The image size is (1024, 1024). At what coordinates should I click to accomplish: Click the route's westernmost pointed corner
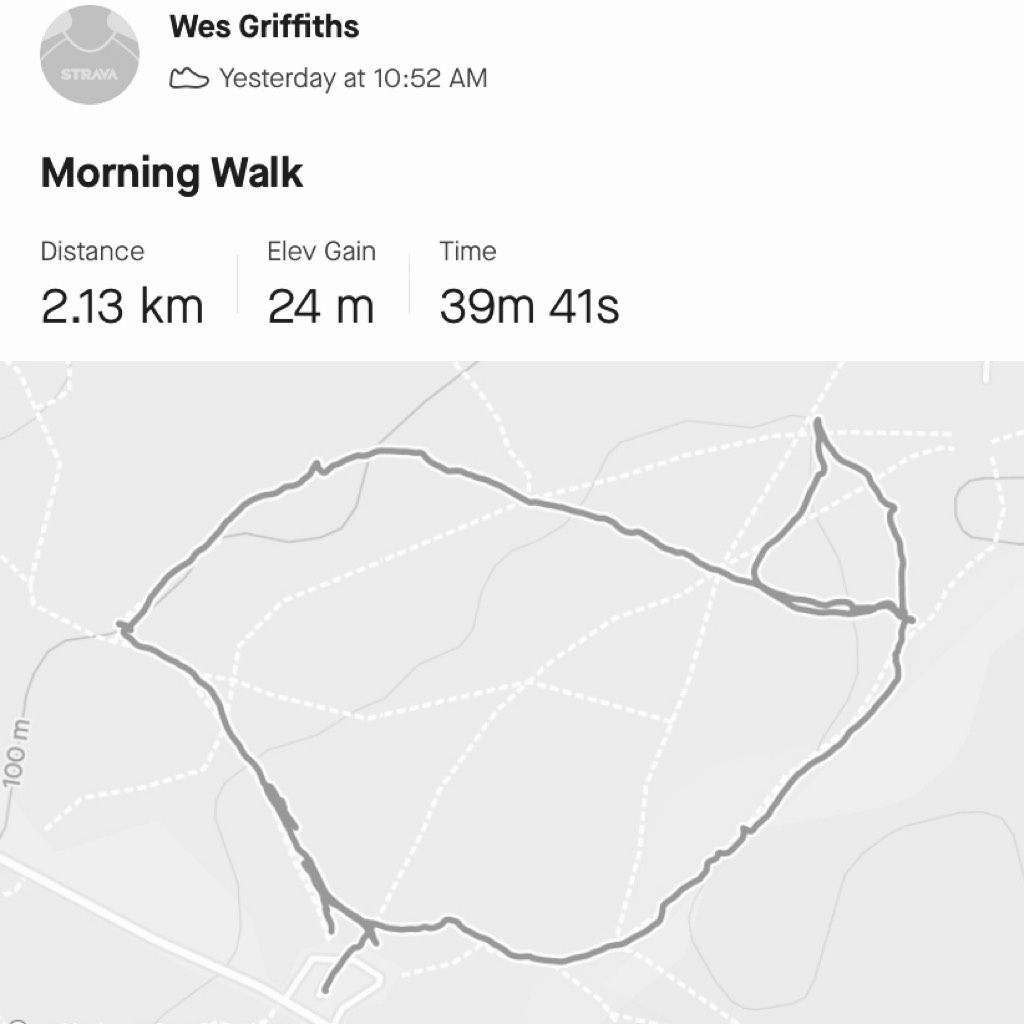(x=123, y=628)
